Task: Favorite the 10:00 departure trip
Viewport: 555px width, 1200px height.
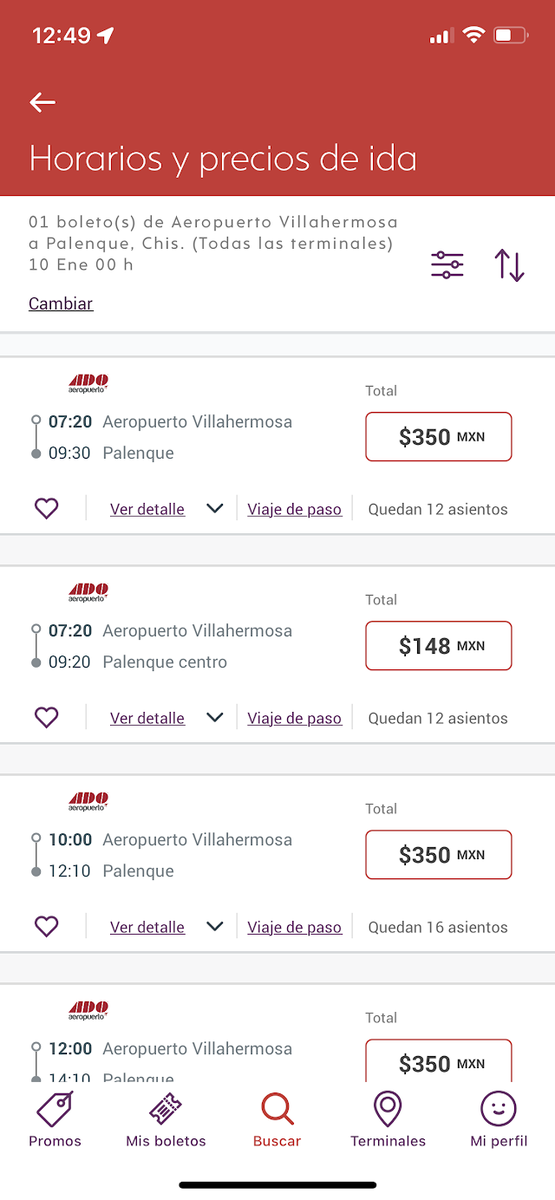Action: [46, 927]
